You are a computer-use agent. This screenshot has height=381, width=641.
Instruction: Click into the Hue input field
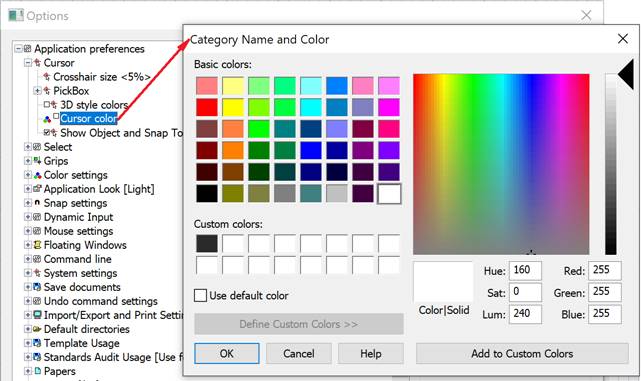pos(525,271)
